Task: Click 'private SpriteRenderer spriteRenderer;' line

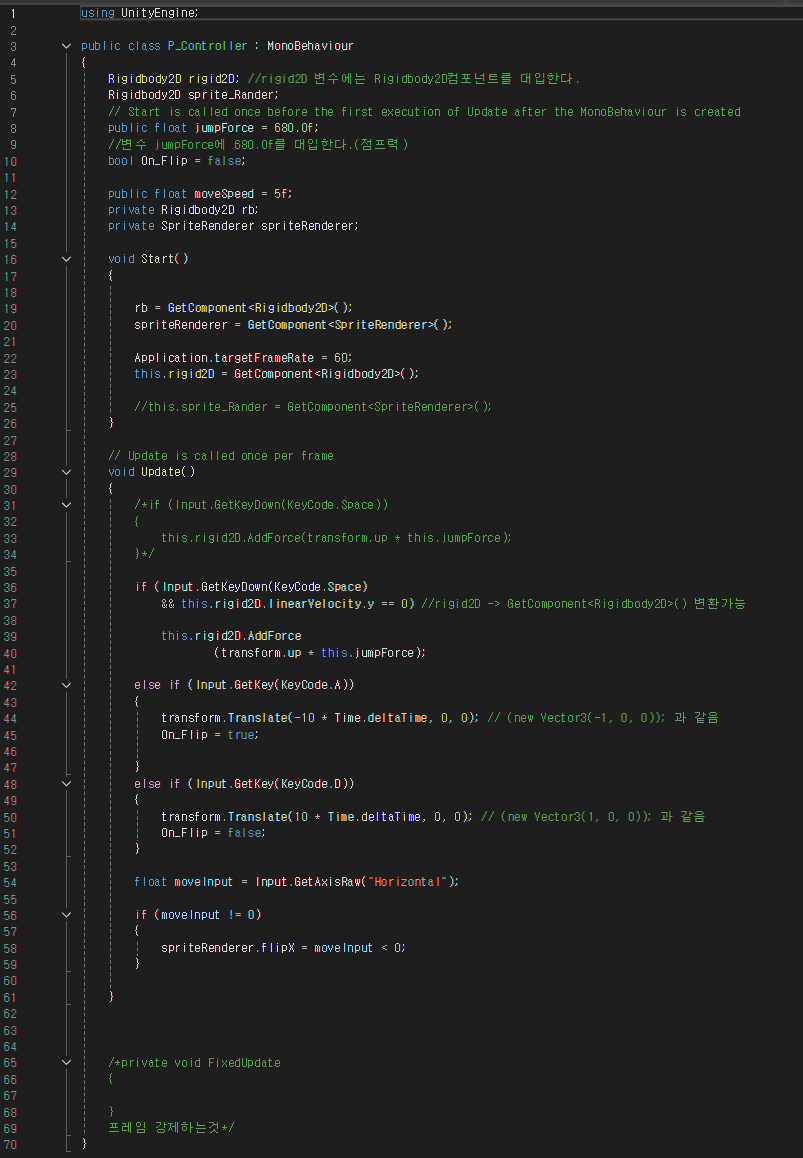Action: tap(233, 226)
